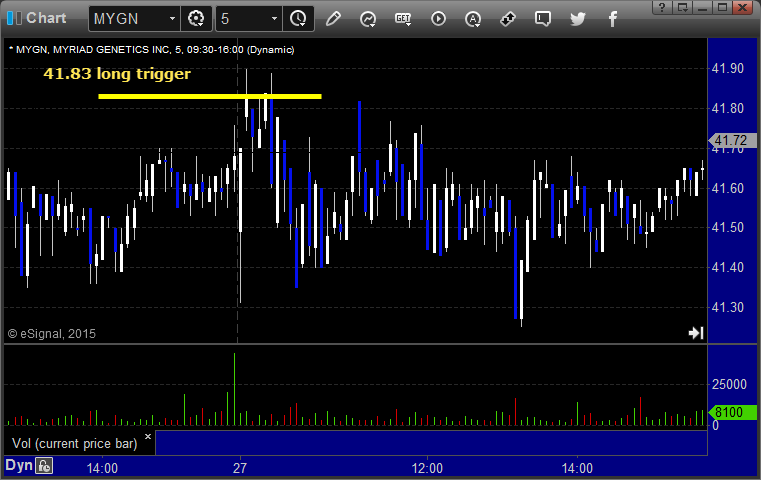The width and height of the screenshot is (761, 480).
Task: Click the window linking icon
Action: click(508, 19)
